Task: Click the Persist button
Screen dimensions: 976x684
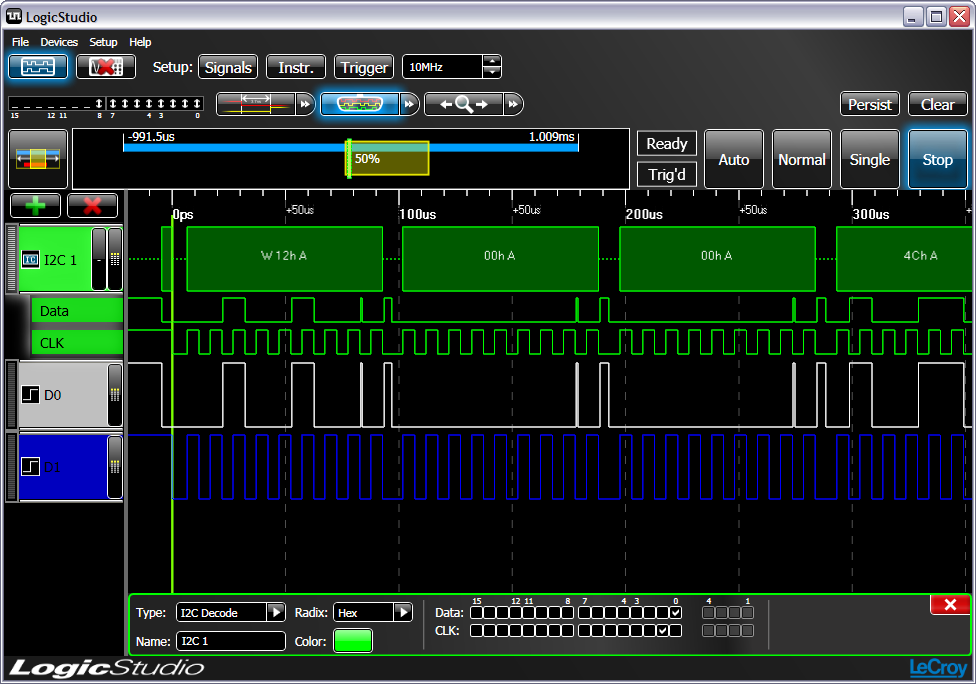Action: pos(870,104)
